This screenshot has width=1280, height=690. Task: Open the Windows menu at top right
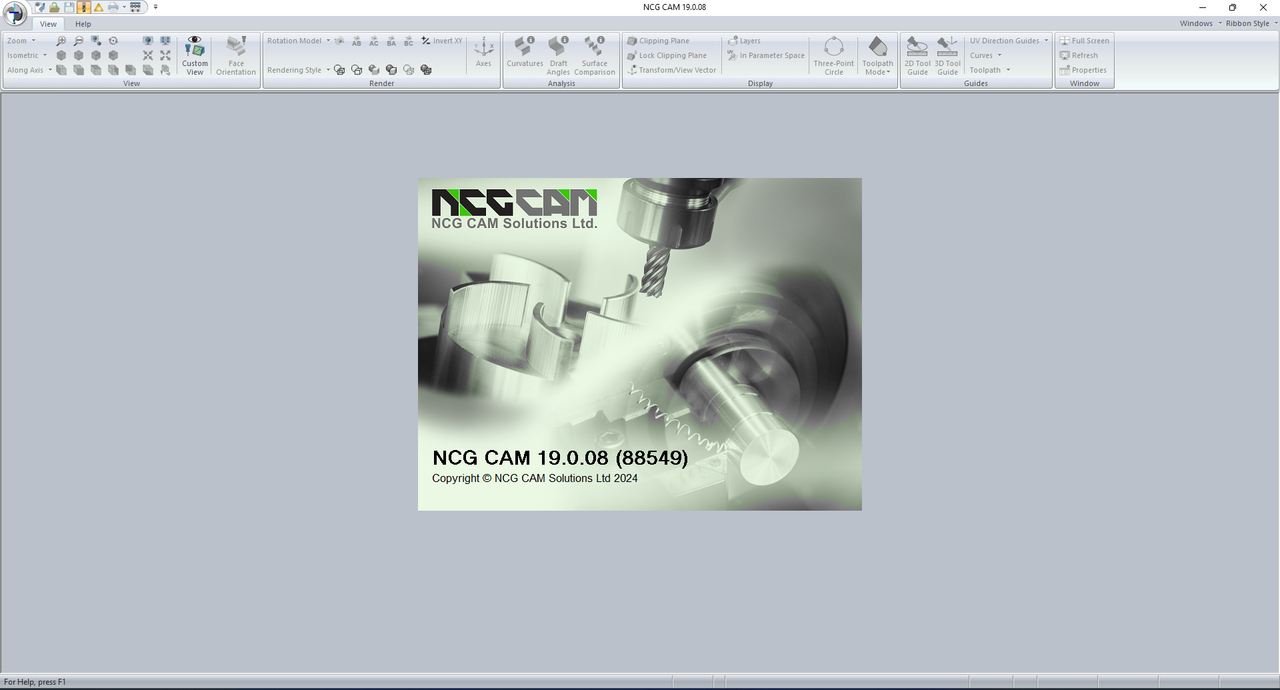[x=1200, y=24]
